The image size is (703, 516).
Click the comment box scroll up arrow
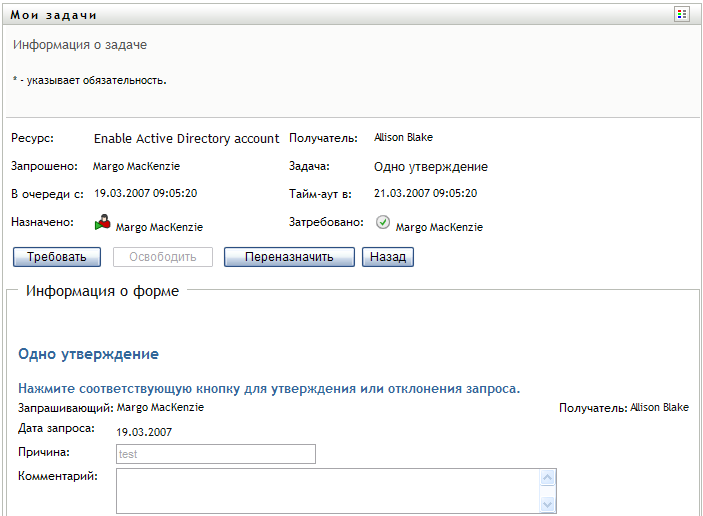[547, 478]
